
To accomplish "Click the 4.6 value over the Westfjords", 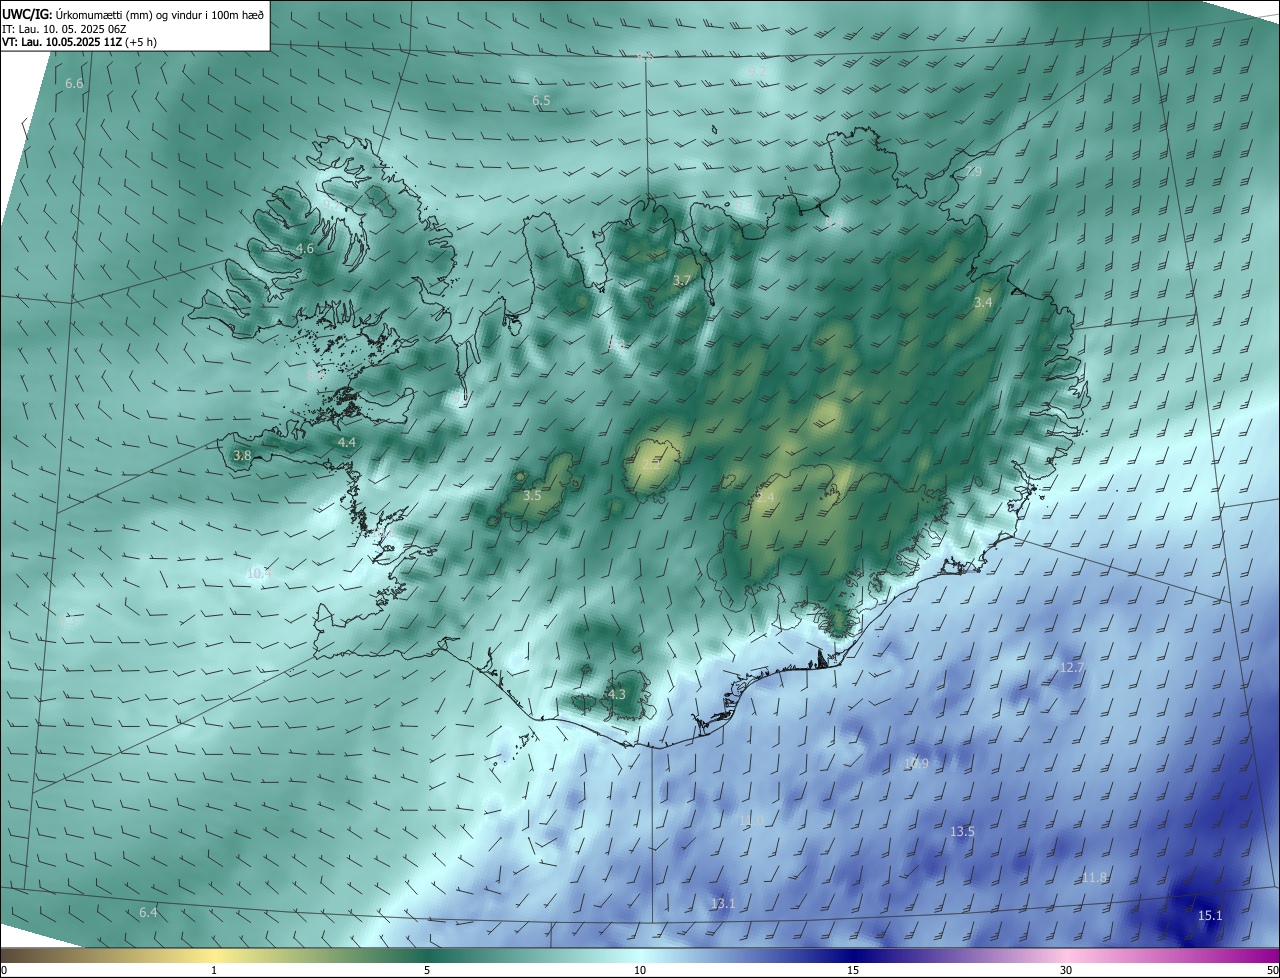I will tap(305, 249).
